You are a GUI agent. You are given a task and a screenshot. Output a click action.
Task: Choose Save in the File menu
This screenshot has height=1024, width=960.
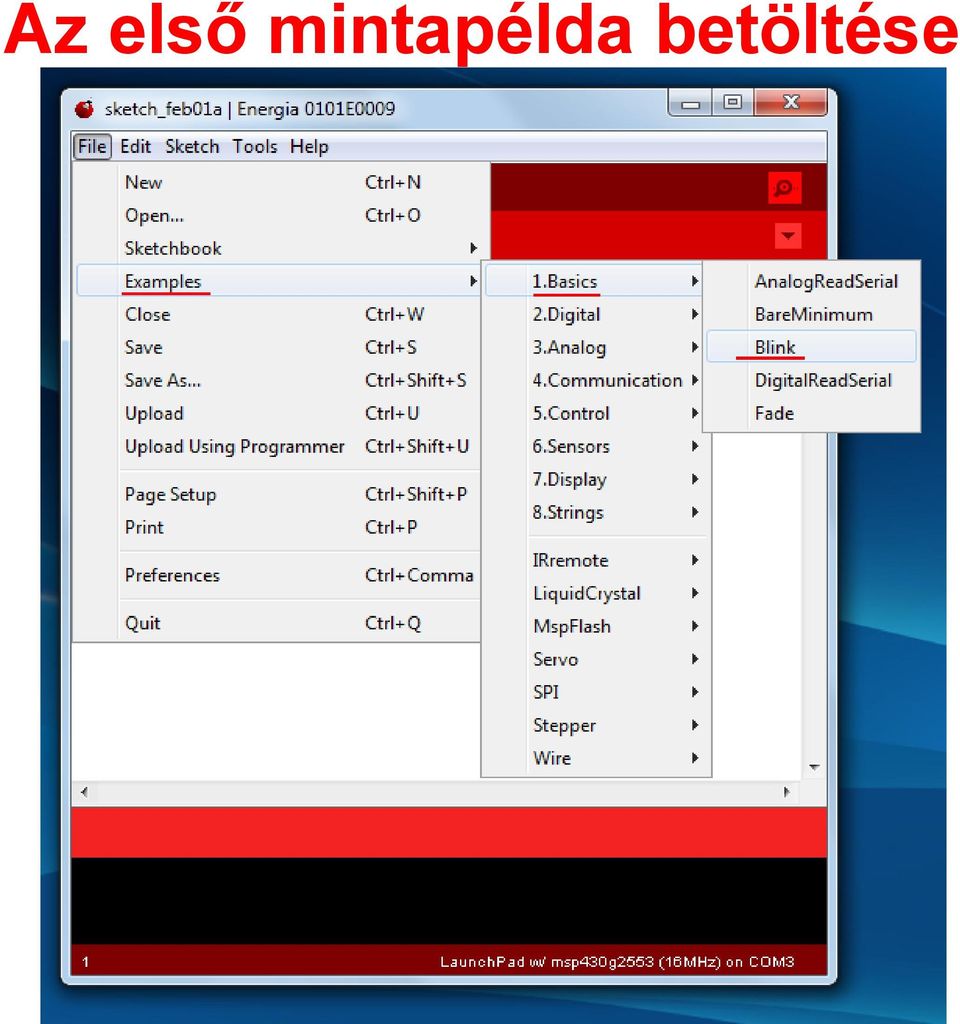(278, 347)
